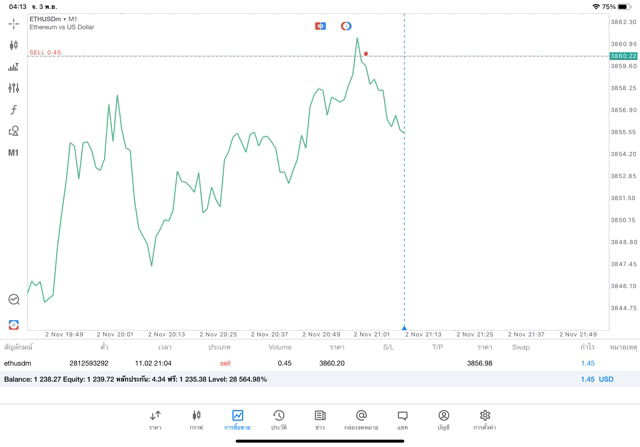640x447 pixels.
Task: Open the History tab clock icon
Action: click(x=279, y=418)
